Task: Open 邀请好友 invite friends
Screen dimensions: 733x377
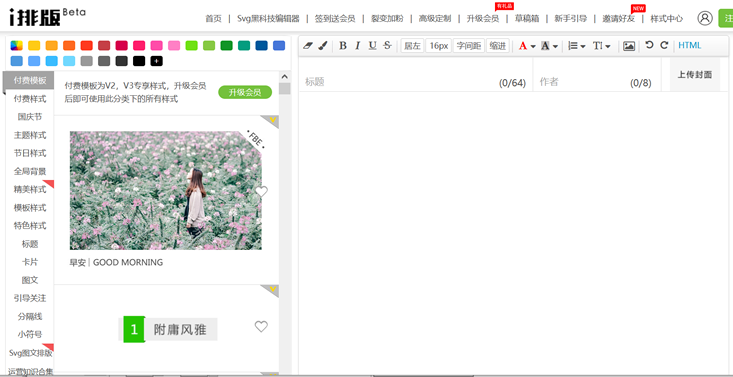Action: (618, 19)
